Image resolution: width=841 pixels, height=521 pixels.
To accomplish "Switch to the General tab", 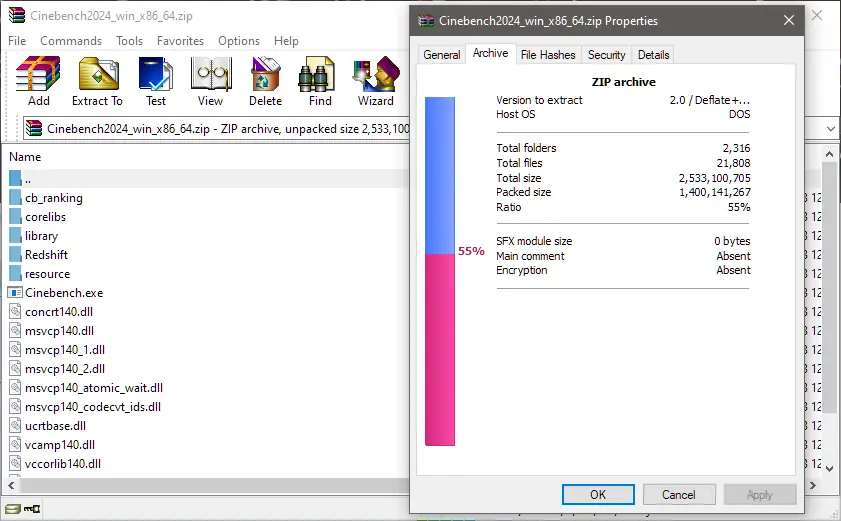I will (x=441, y=55).
